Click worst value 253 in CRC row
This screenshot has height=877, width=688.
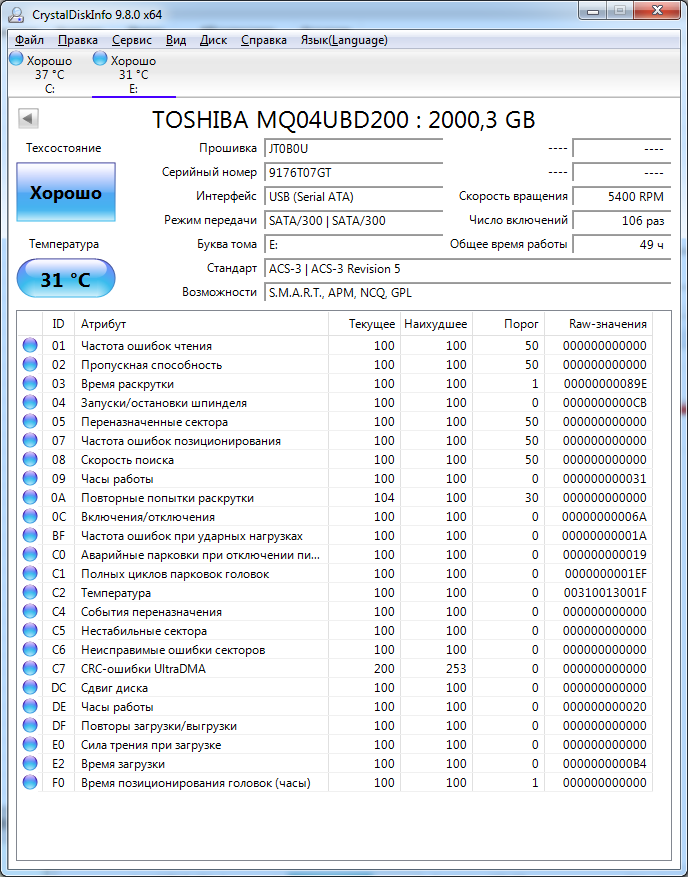[x=456, y=669]
